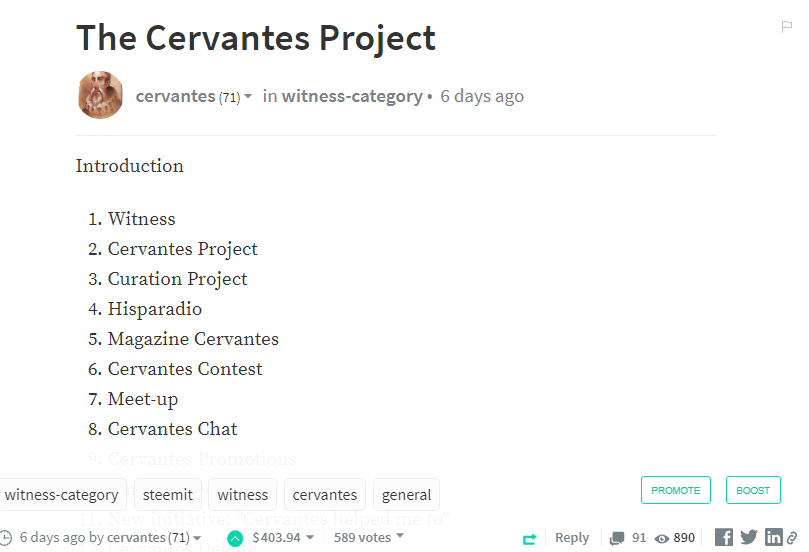The height and width of the screenshot is (552, 809).
Task: Select the steemit tag
Action: coord(168,495)
